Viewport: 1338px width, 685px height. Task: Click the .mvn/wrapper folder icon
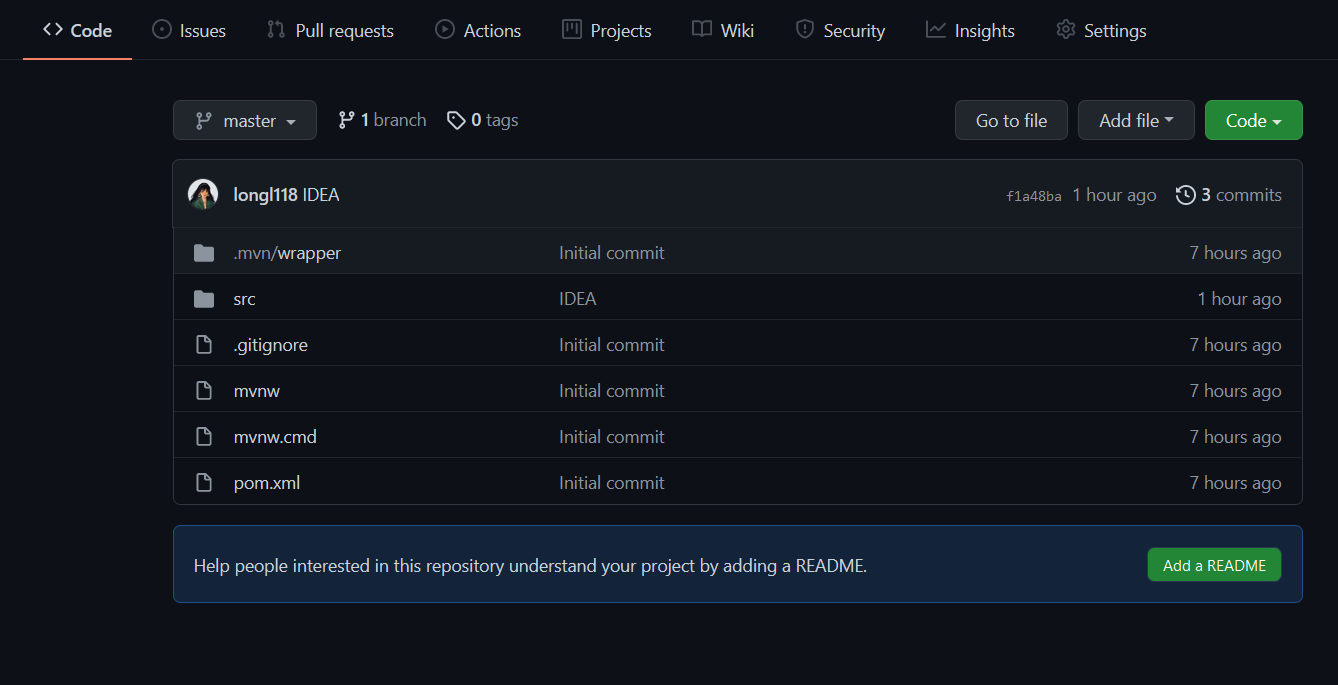(x=204, y=253)
